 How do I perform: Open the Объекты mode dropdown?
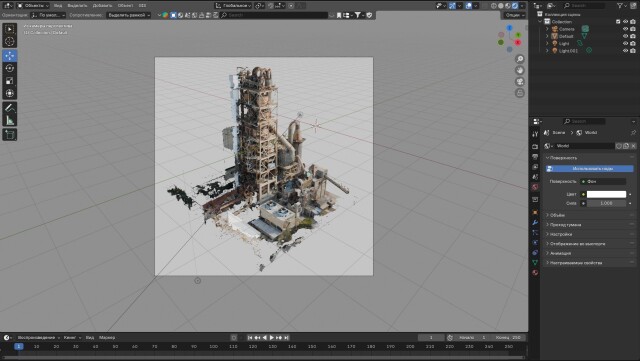coord(33,6)
